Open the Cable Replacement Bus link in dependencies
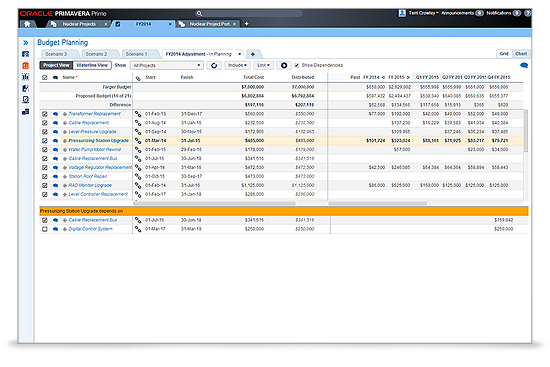The image size is (550, 367). pyautogui.click(x=93, y=220)
